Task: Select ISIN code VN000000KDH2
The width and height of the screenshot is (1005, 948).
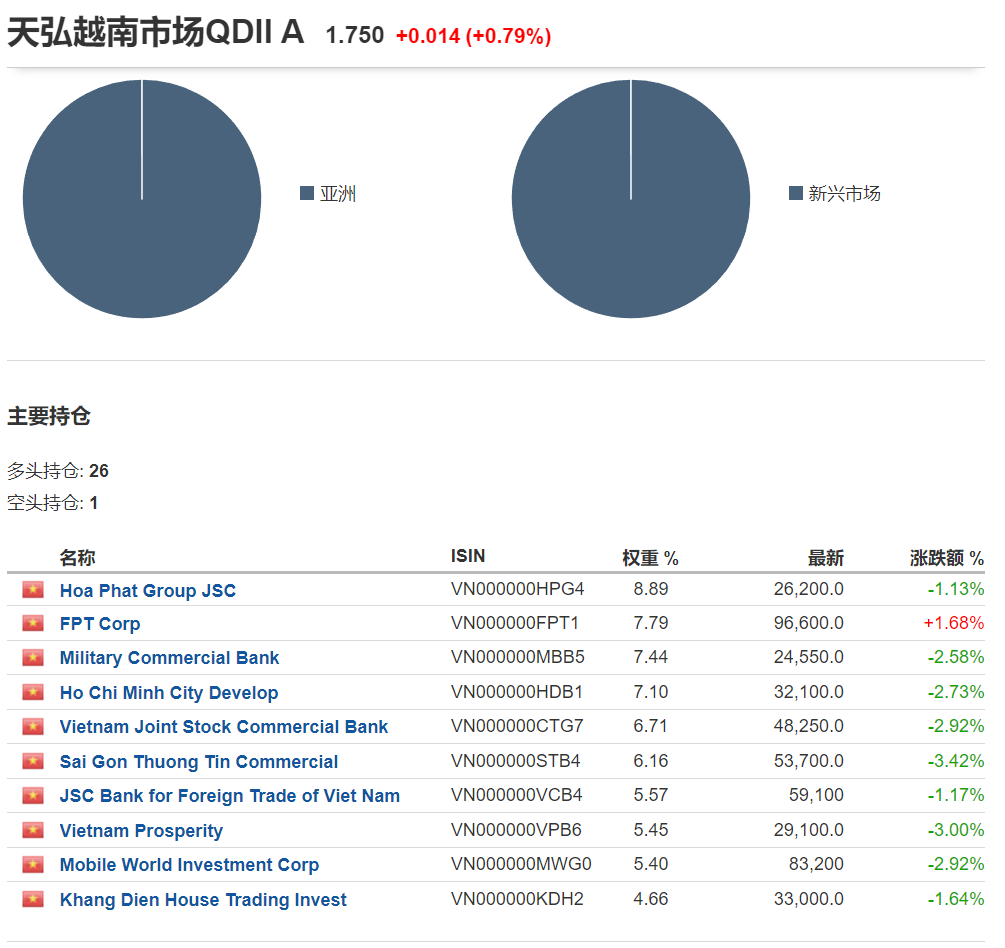Action: (517, 899)
